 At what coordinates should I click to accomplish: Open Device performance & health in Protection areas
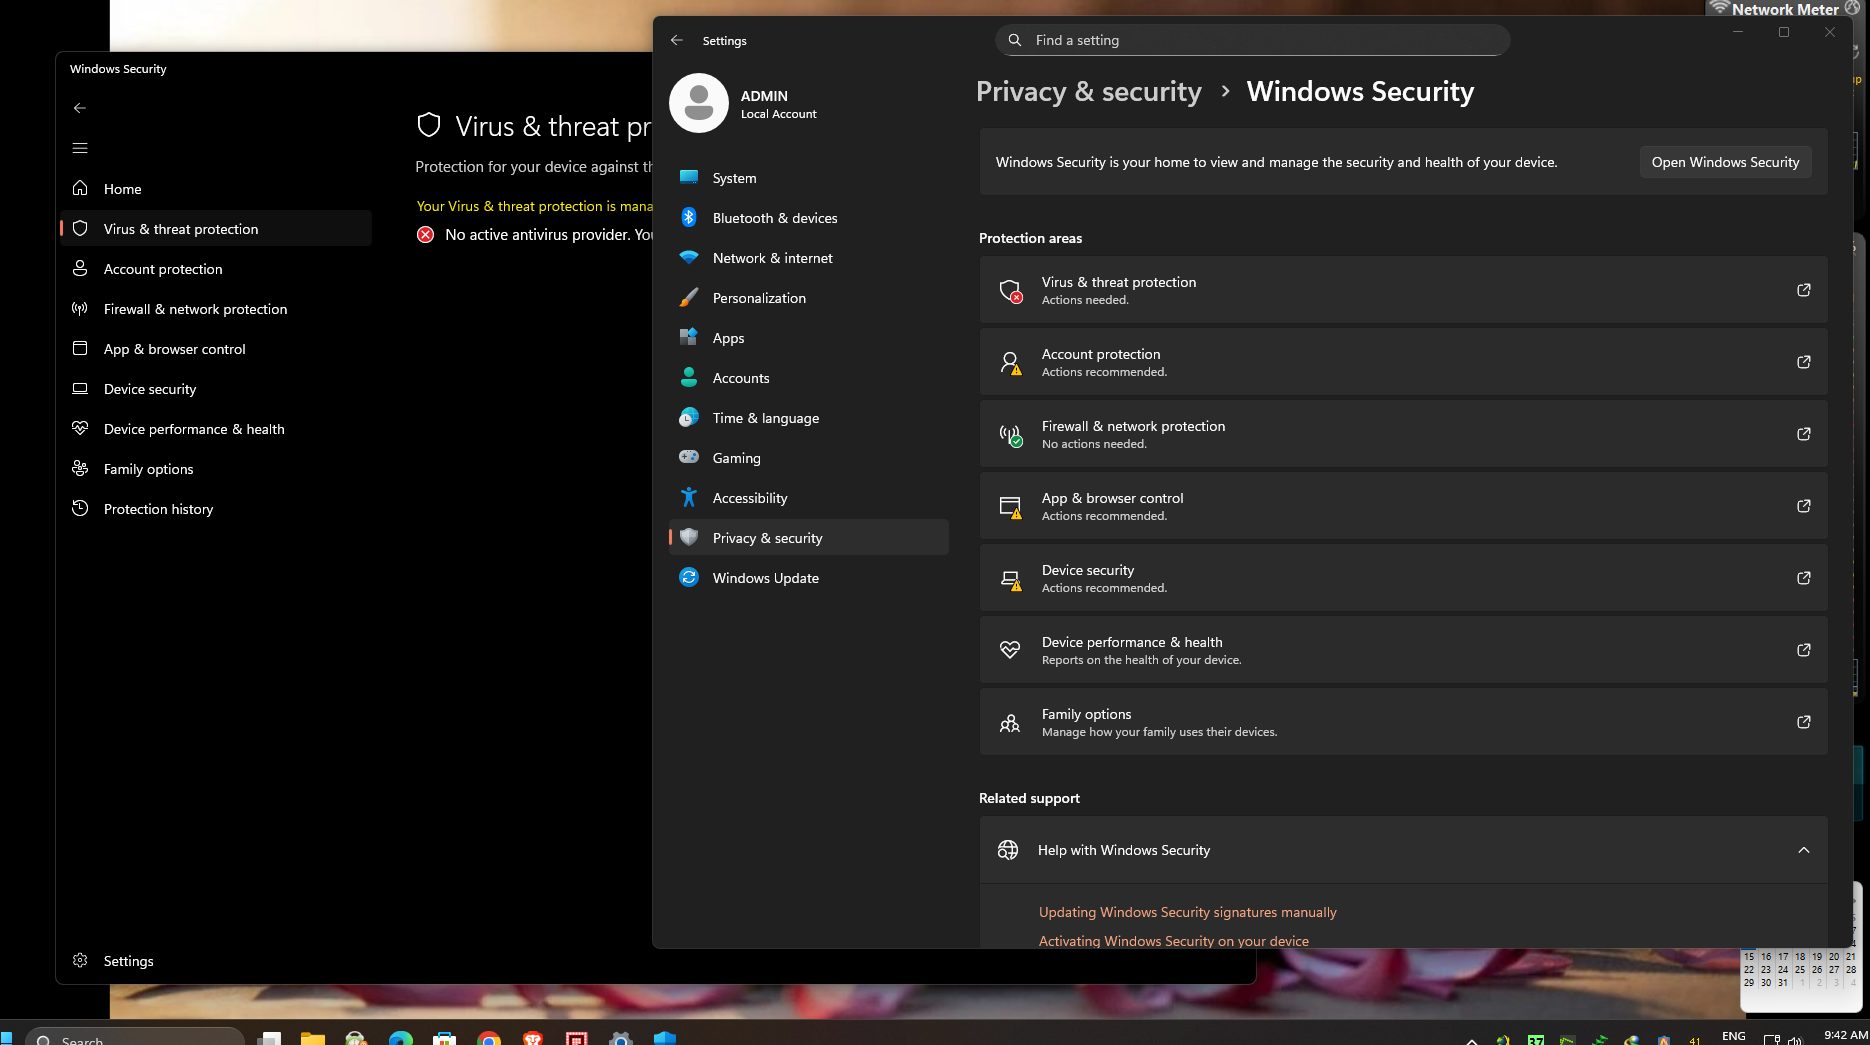pos(1403,650)
